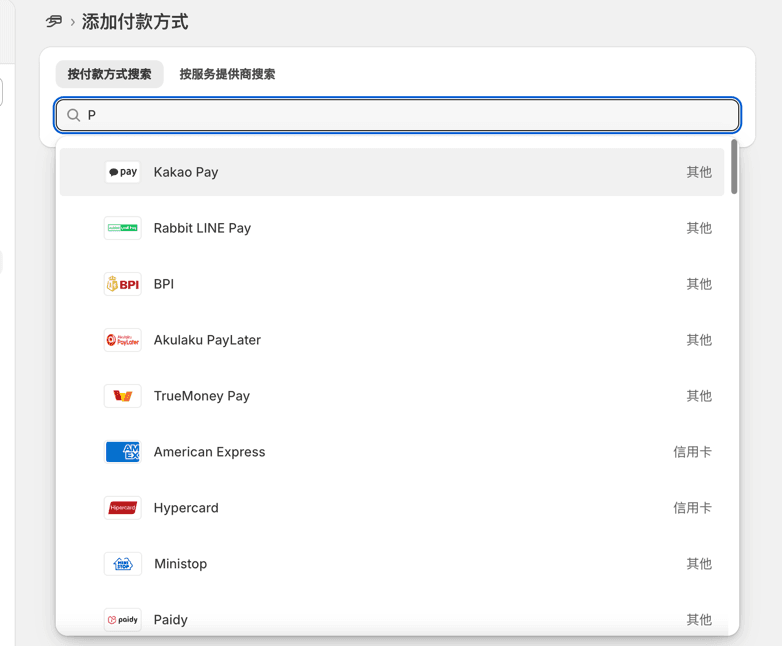The image size is (782, 646).
Task: Select the BPI payment option
Action: pos(391,284)
